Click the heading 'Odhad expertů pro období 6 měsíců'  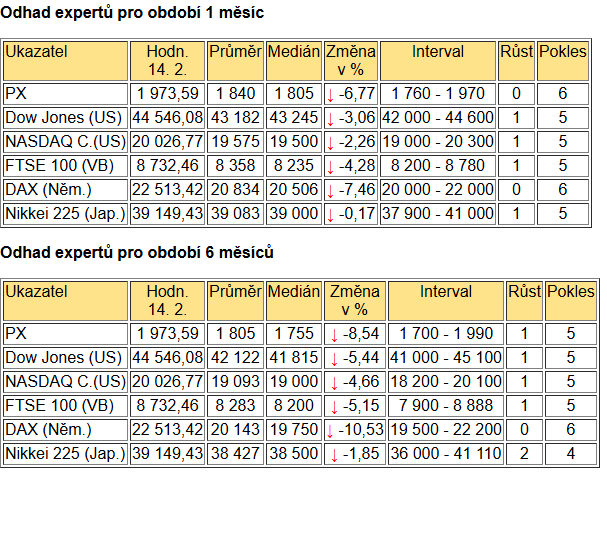[137, 253]
